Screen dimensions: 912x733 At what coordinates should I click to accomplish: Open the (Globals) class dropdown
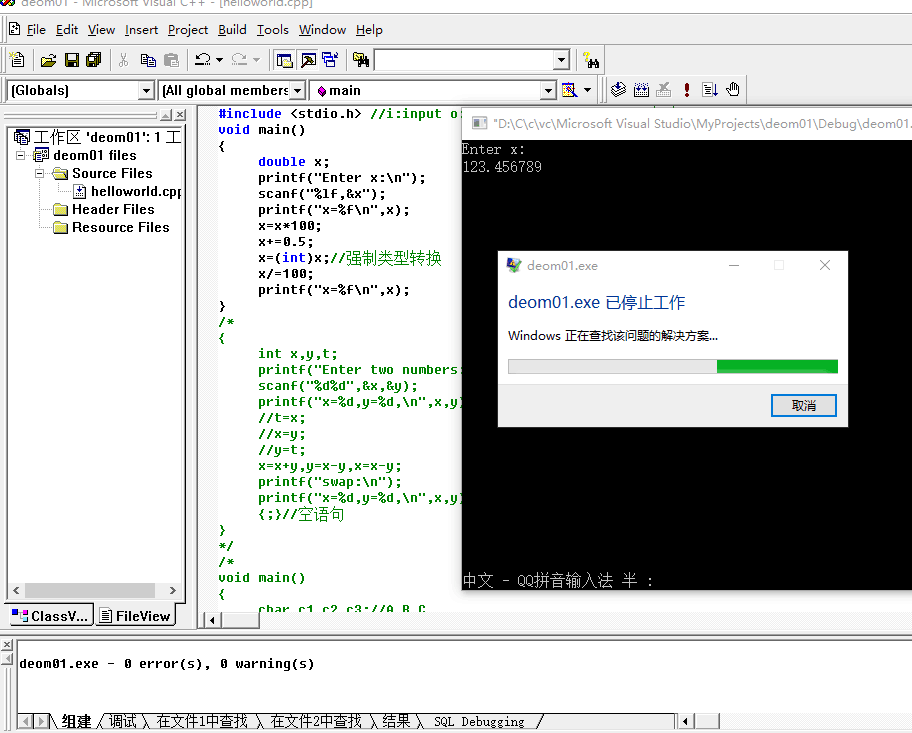pos(146,91)
